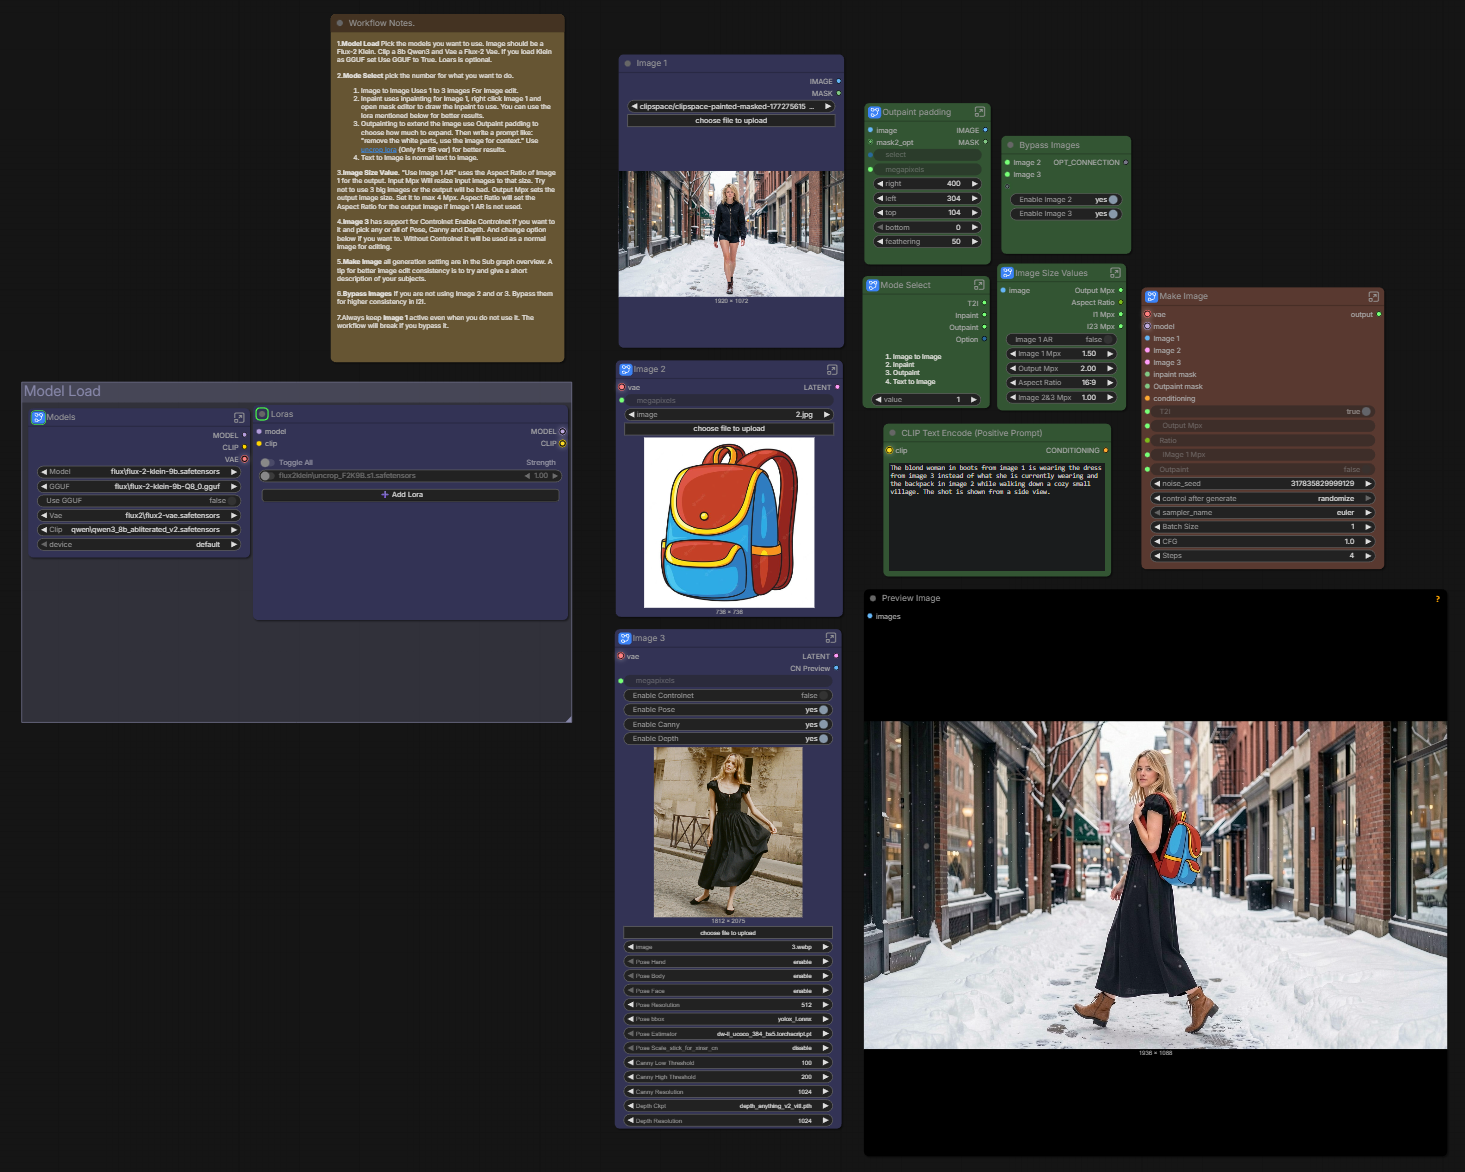
Task: Collapse the Preview Image node dot
Action: pyautogui.click(x=873, y=598)
